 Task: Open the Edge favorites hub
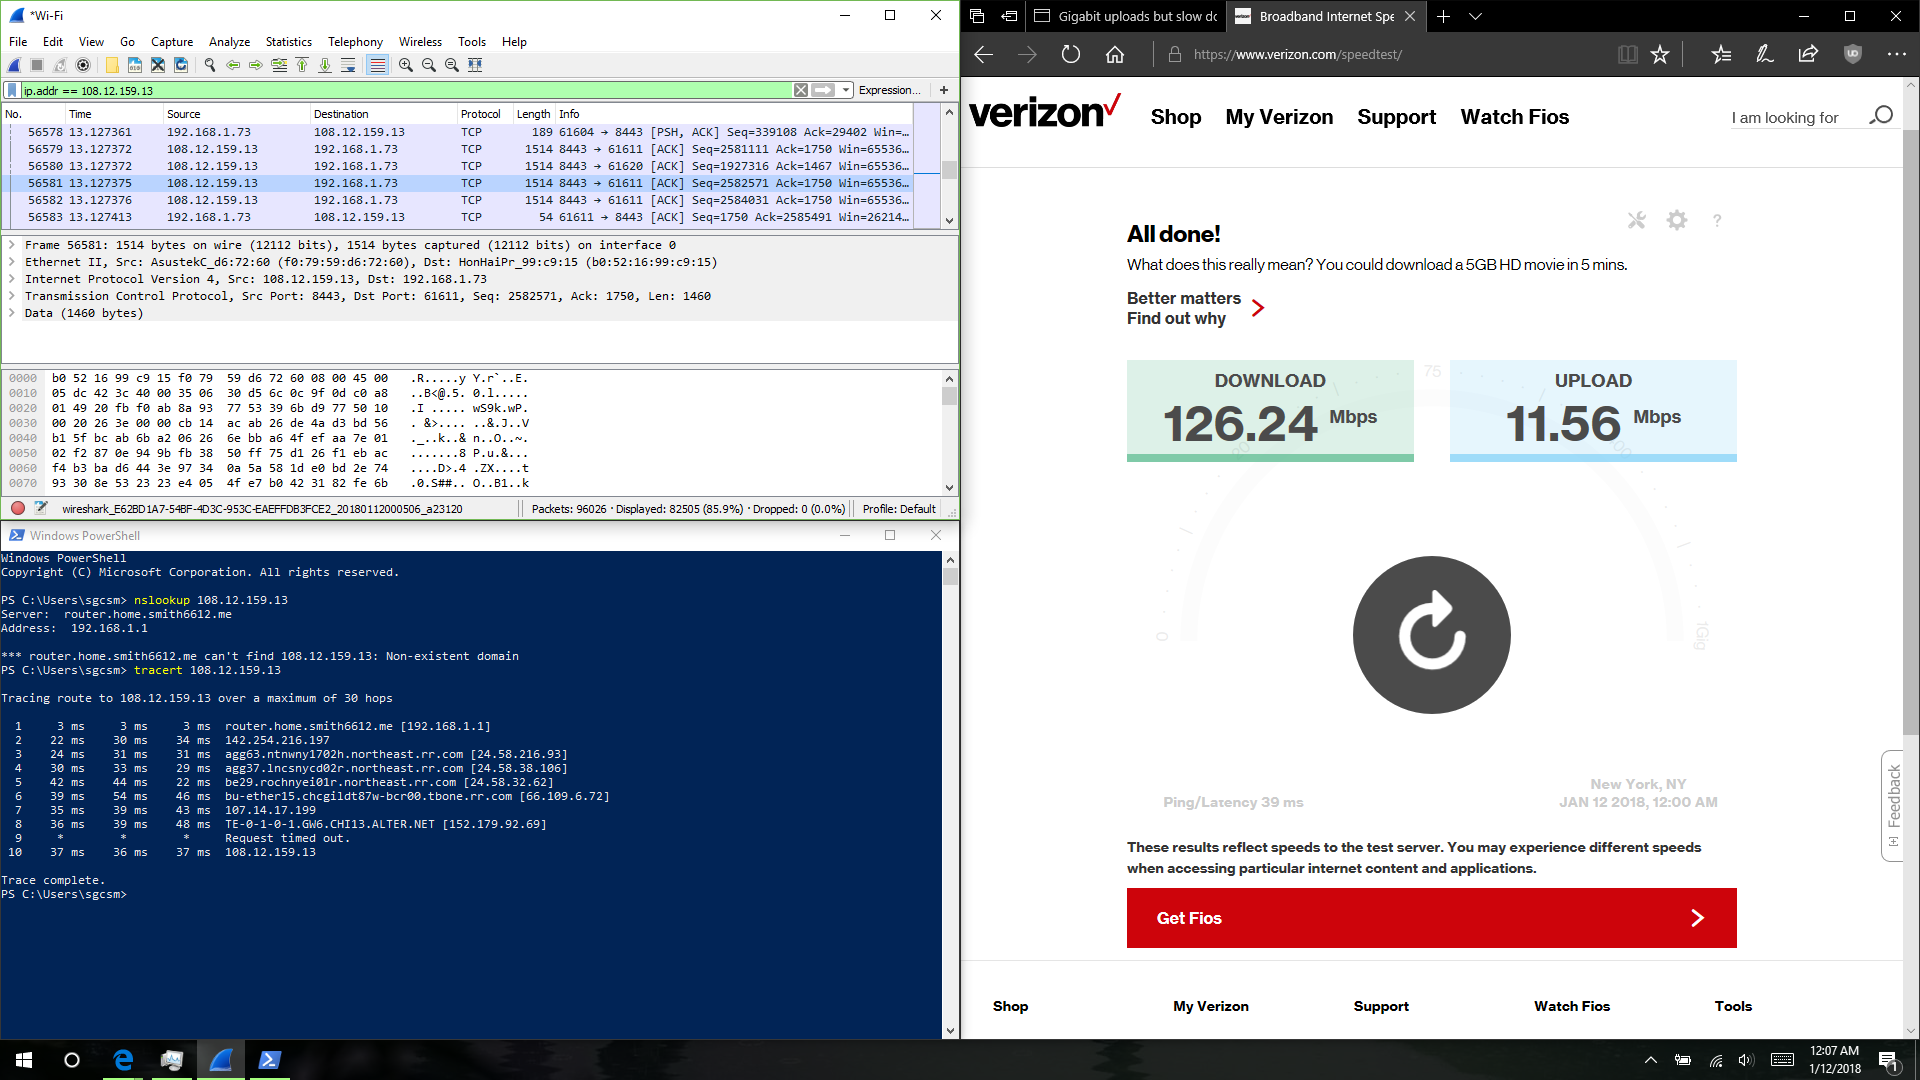coord(1721,54)
